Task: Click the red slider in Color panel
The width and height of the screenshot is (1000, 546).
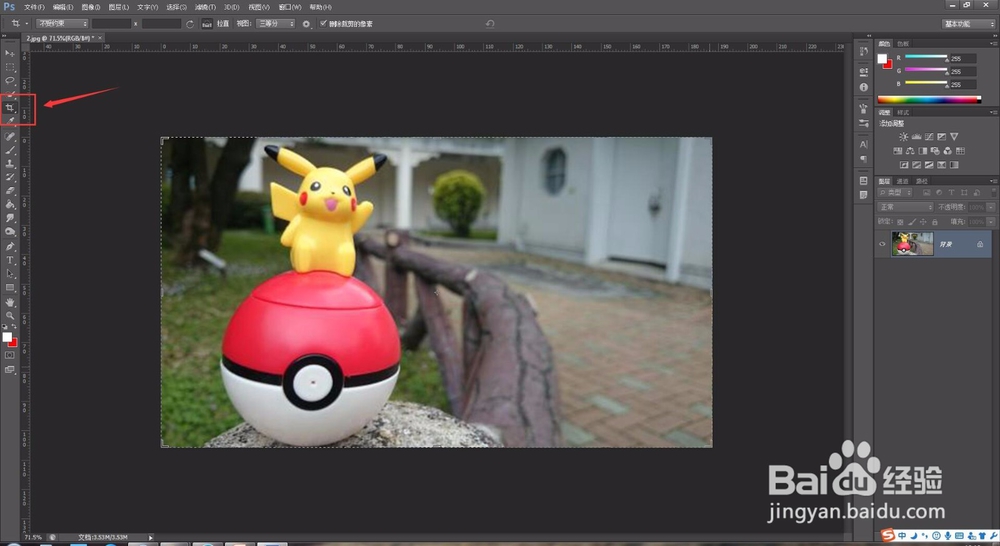Action: point(926,57)
